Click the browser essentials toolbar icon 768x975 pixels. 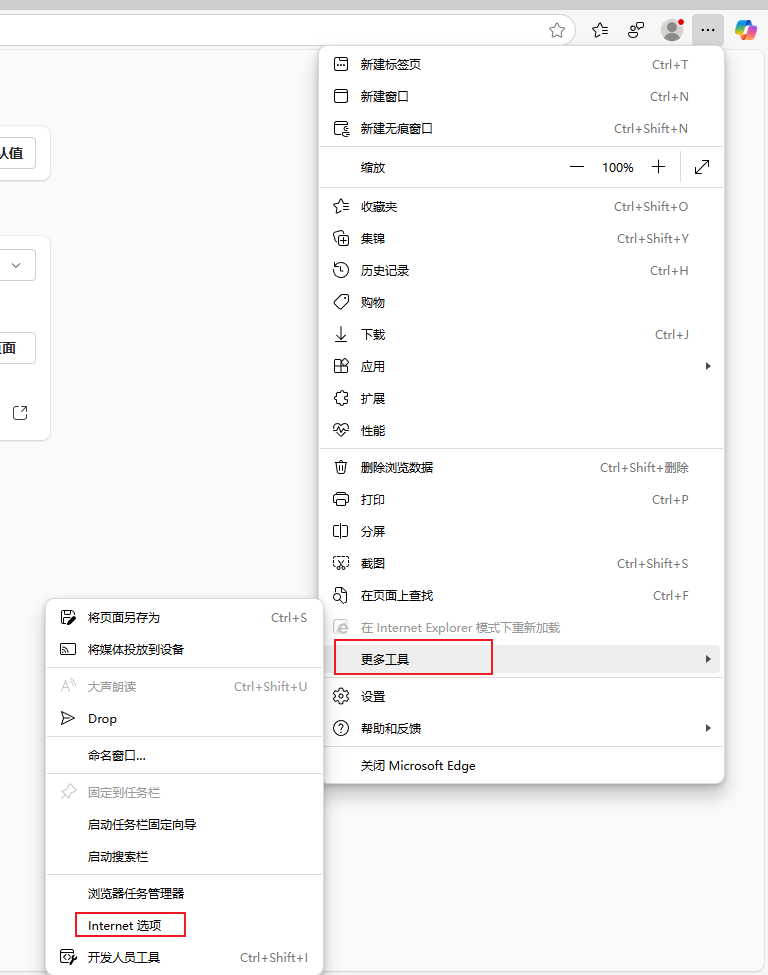(x=636, y=30)
